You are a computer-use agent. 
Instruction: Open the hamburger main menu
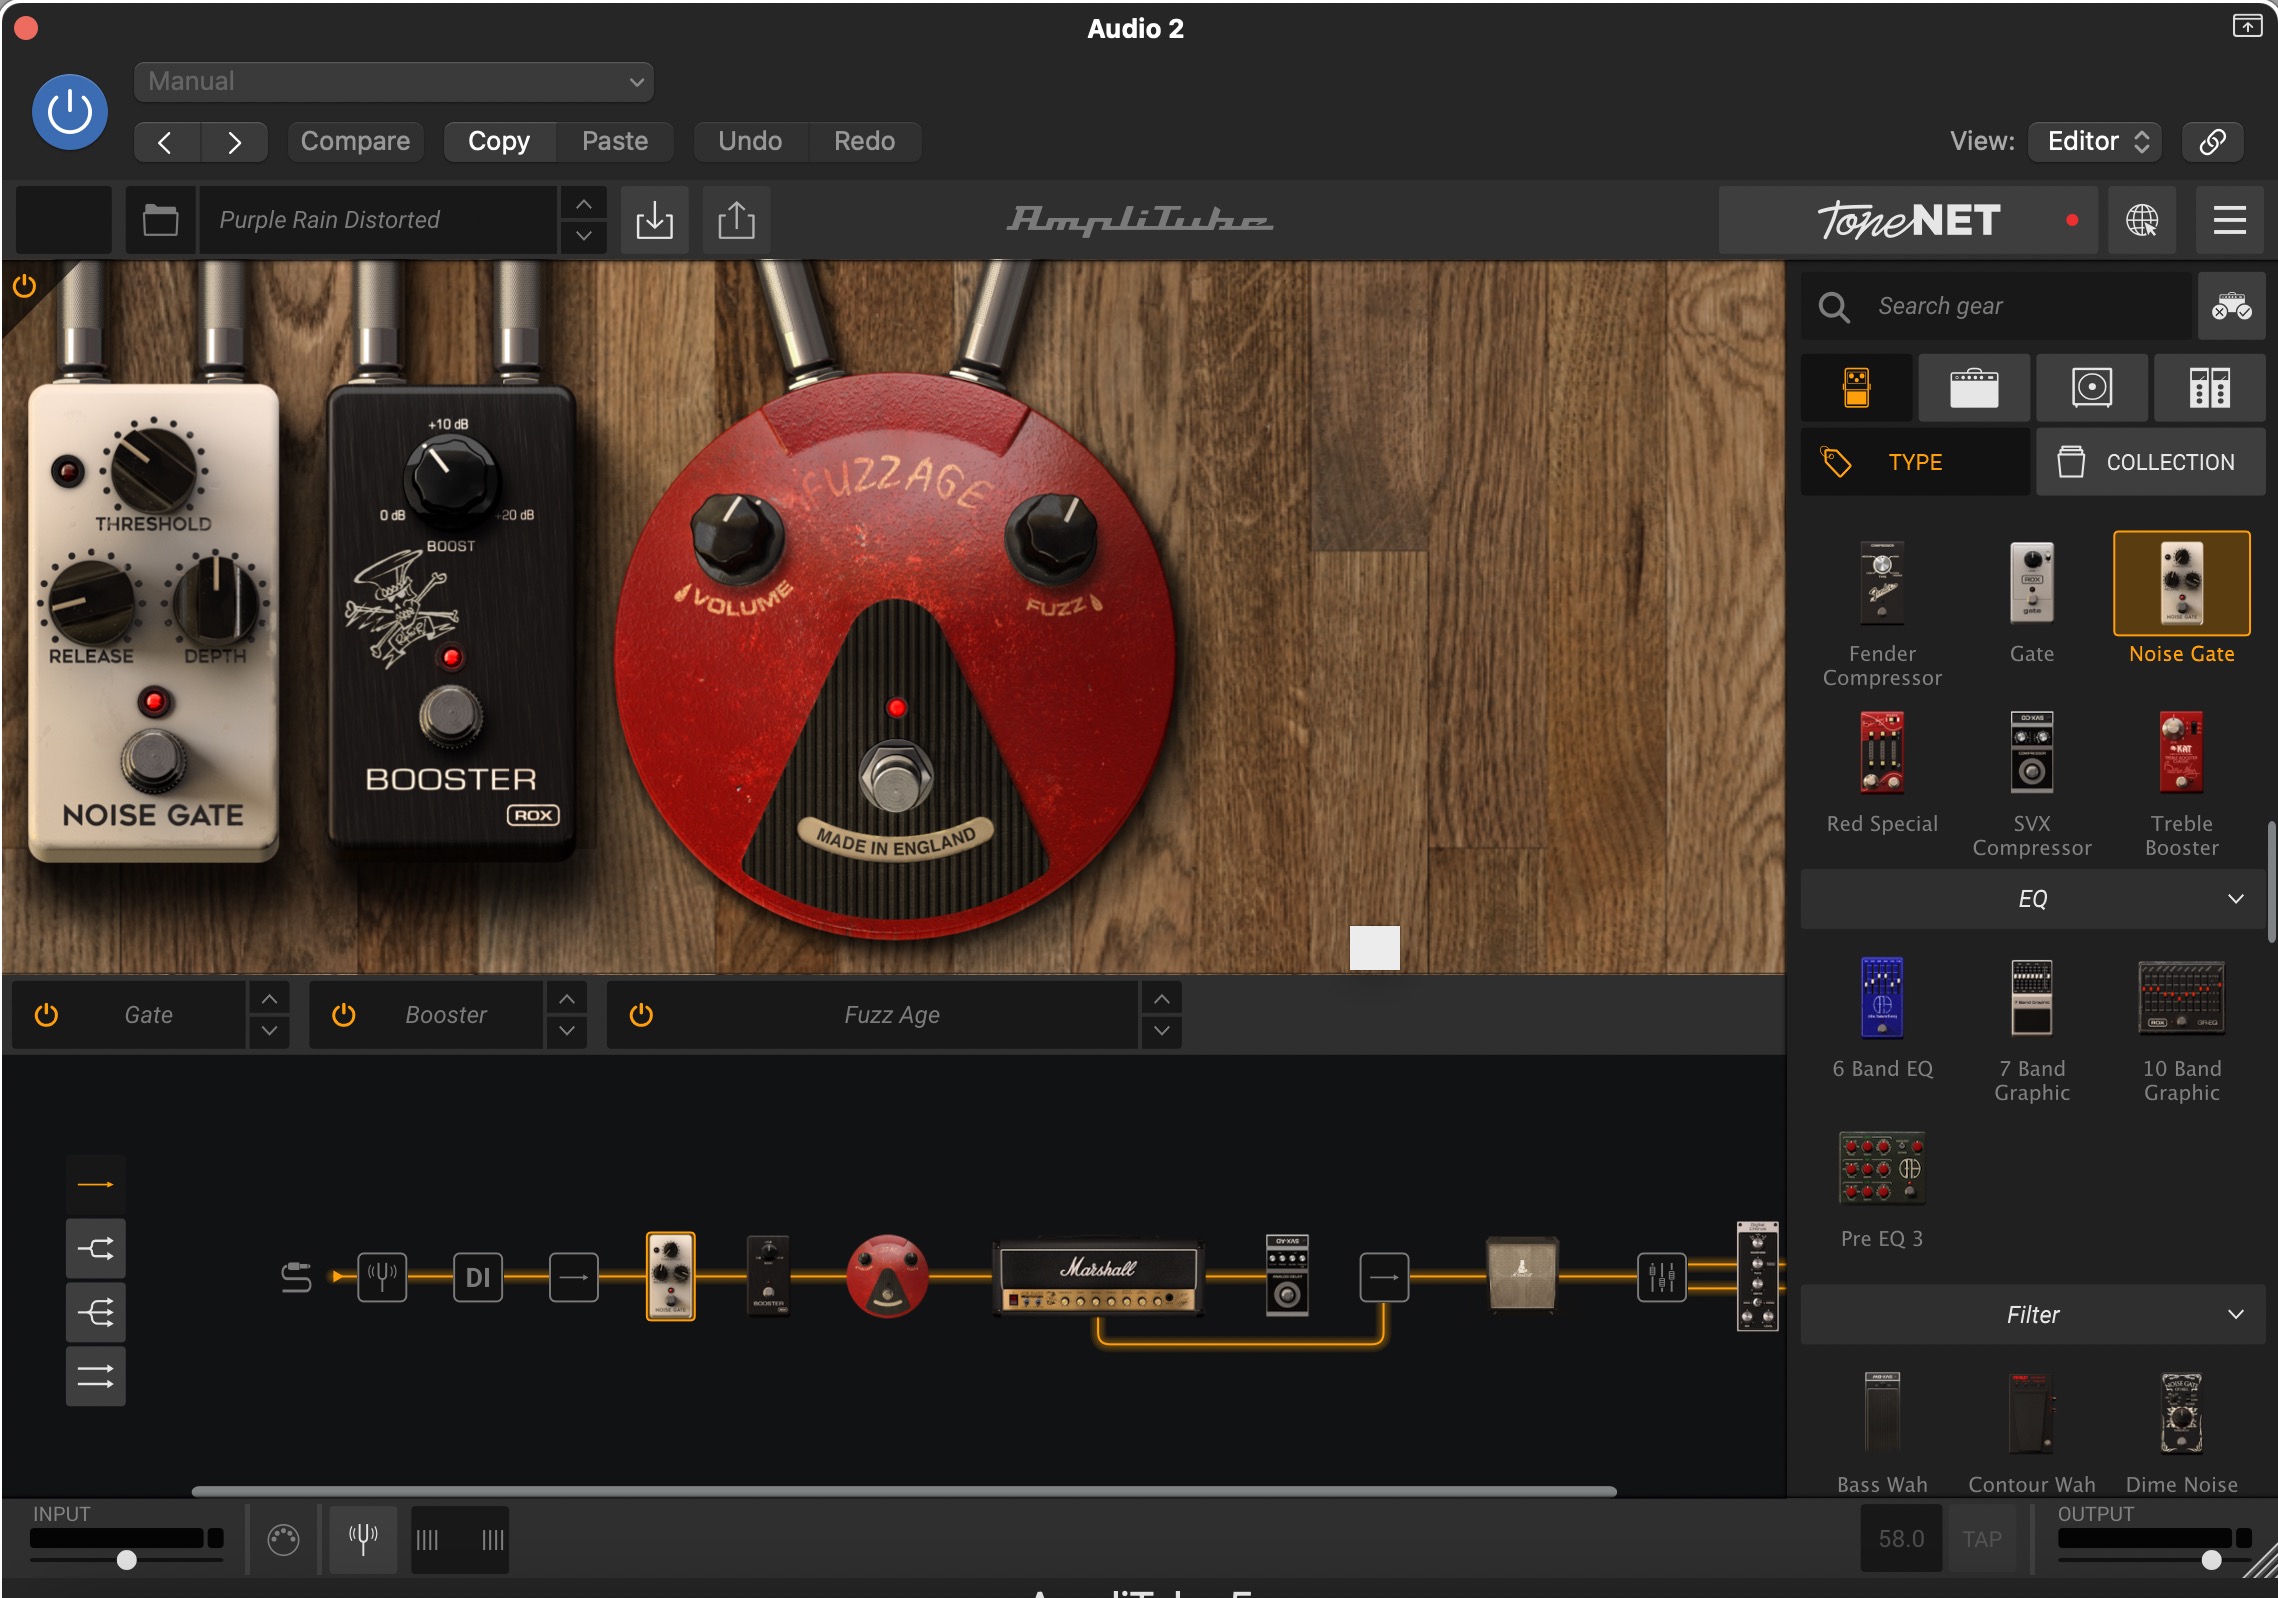[2229, 220]
